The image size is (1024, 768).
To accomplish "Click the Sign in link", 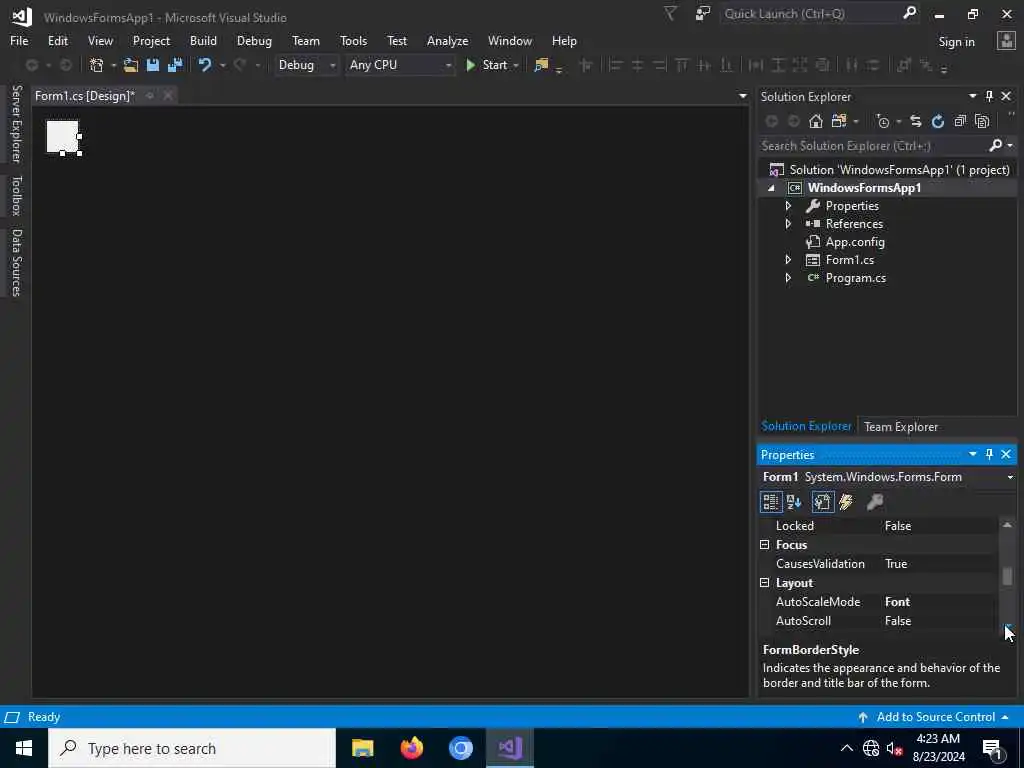I will (x=956, y=42).
